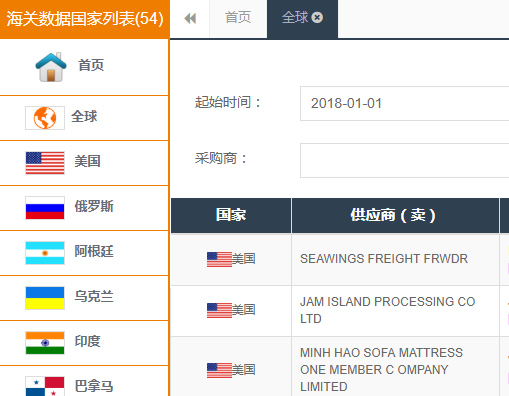
Task: Click the 起始时间 label
Action: 228,102
